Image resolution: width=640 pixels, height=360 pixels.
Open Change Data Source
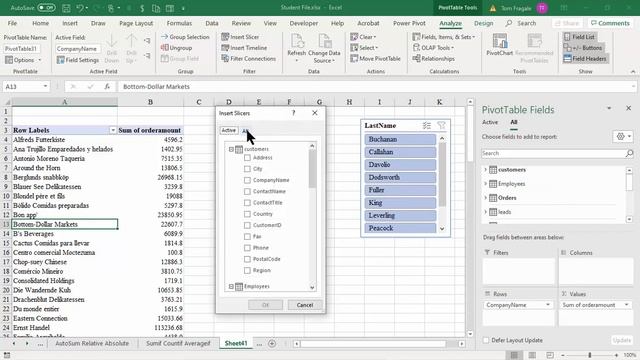pos(324,49)
